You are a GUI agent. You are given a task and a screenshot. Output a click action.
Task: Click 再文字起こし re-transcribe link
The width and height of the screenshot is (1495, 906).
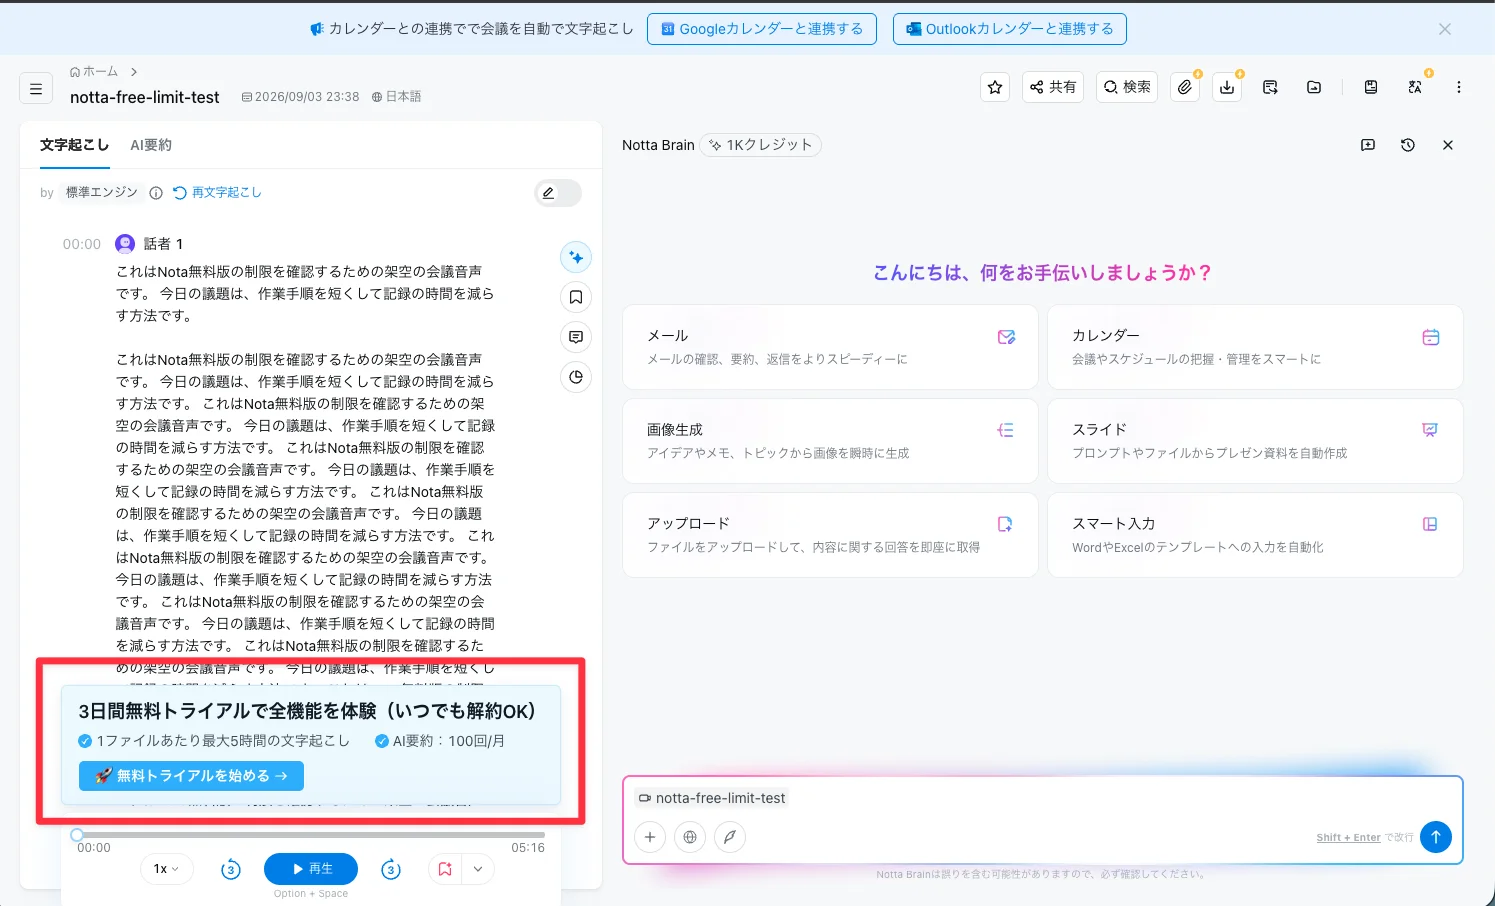click(x=217, y=192)
